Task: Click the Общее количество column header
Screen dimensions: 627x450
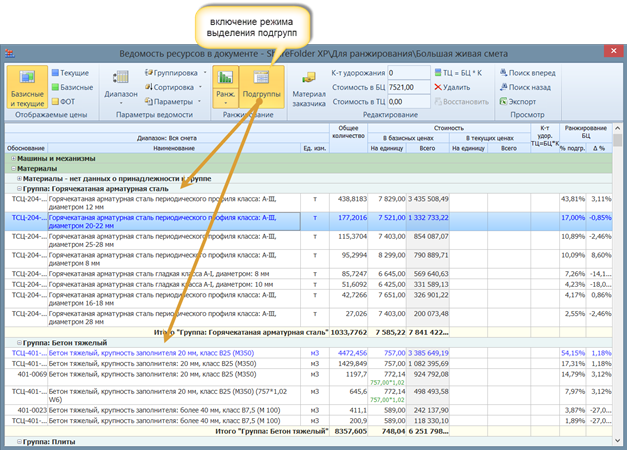Action: pyautogui.click(x=348, y=137)
